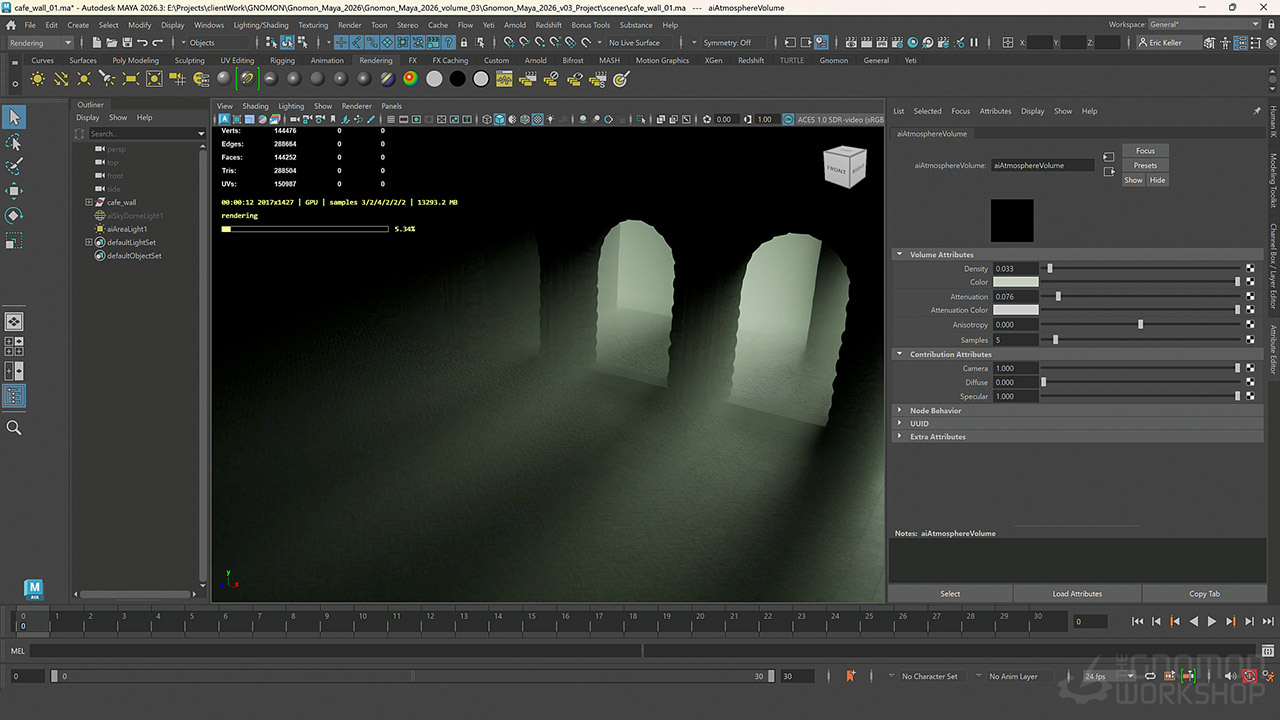Image resolution: width=1280 pixels, height=720 pixels.
Task: Select the Move tool in the toolbox
Action: click(x=14, y=190)
